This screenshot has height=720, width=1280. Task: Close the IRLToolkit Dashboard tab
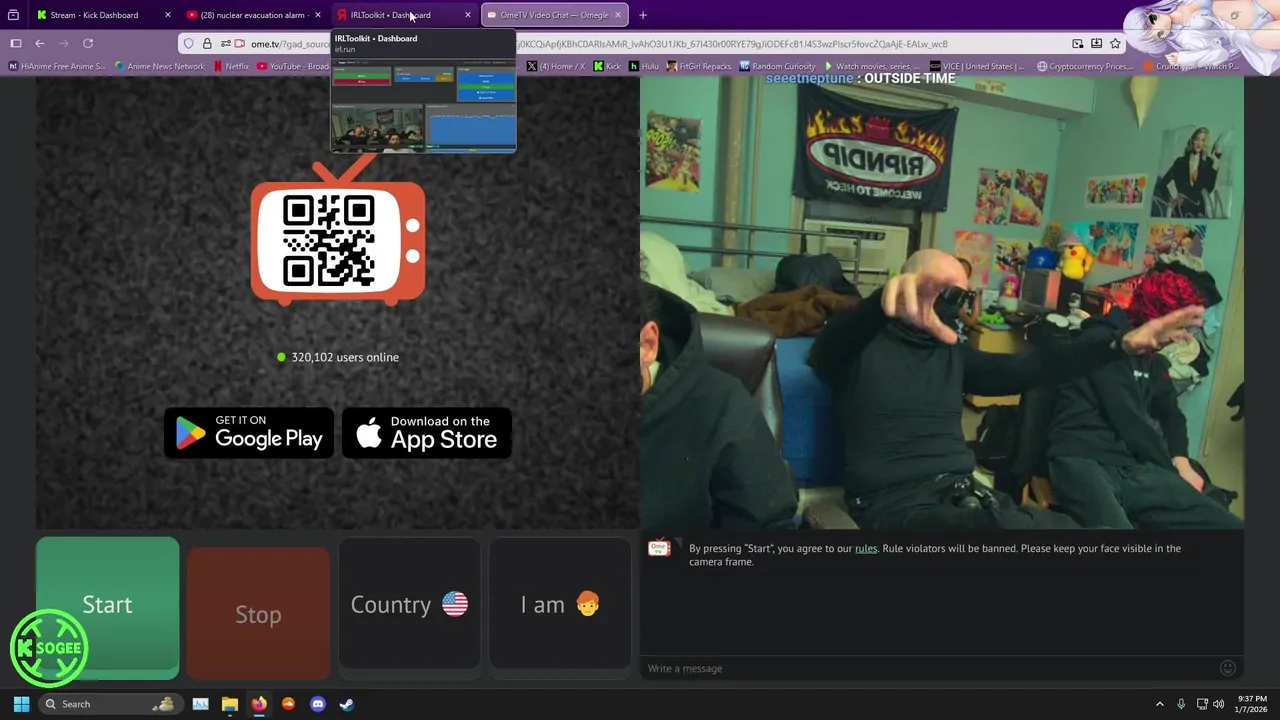[x=467, y=15]
